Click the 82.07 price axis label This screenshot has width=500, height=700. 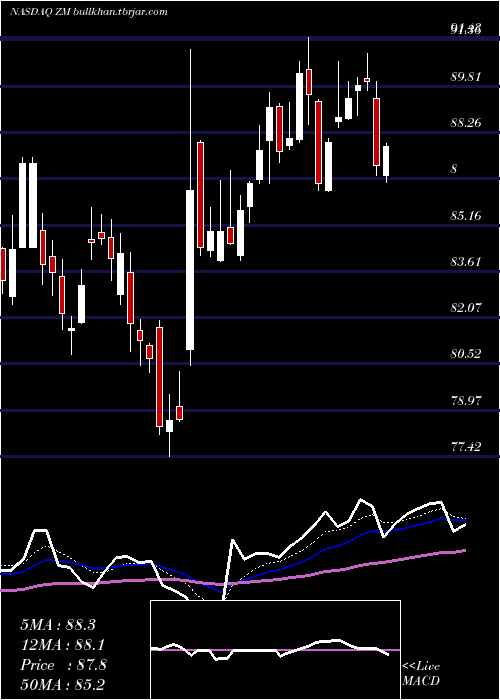(x=466, y=308)
